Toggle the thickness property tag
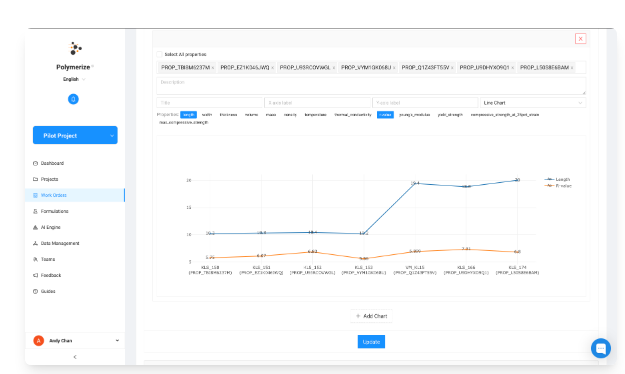Image resolution: width=625 pixels, height=374 pixels. pos(228,115)
